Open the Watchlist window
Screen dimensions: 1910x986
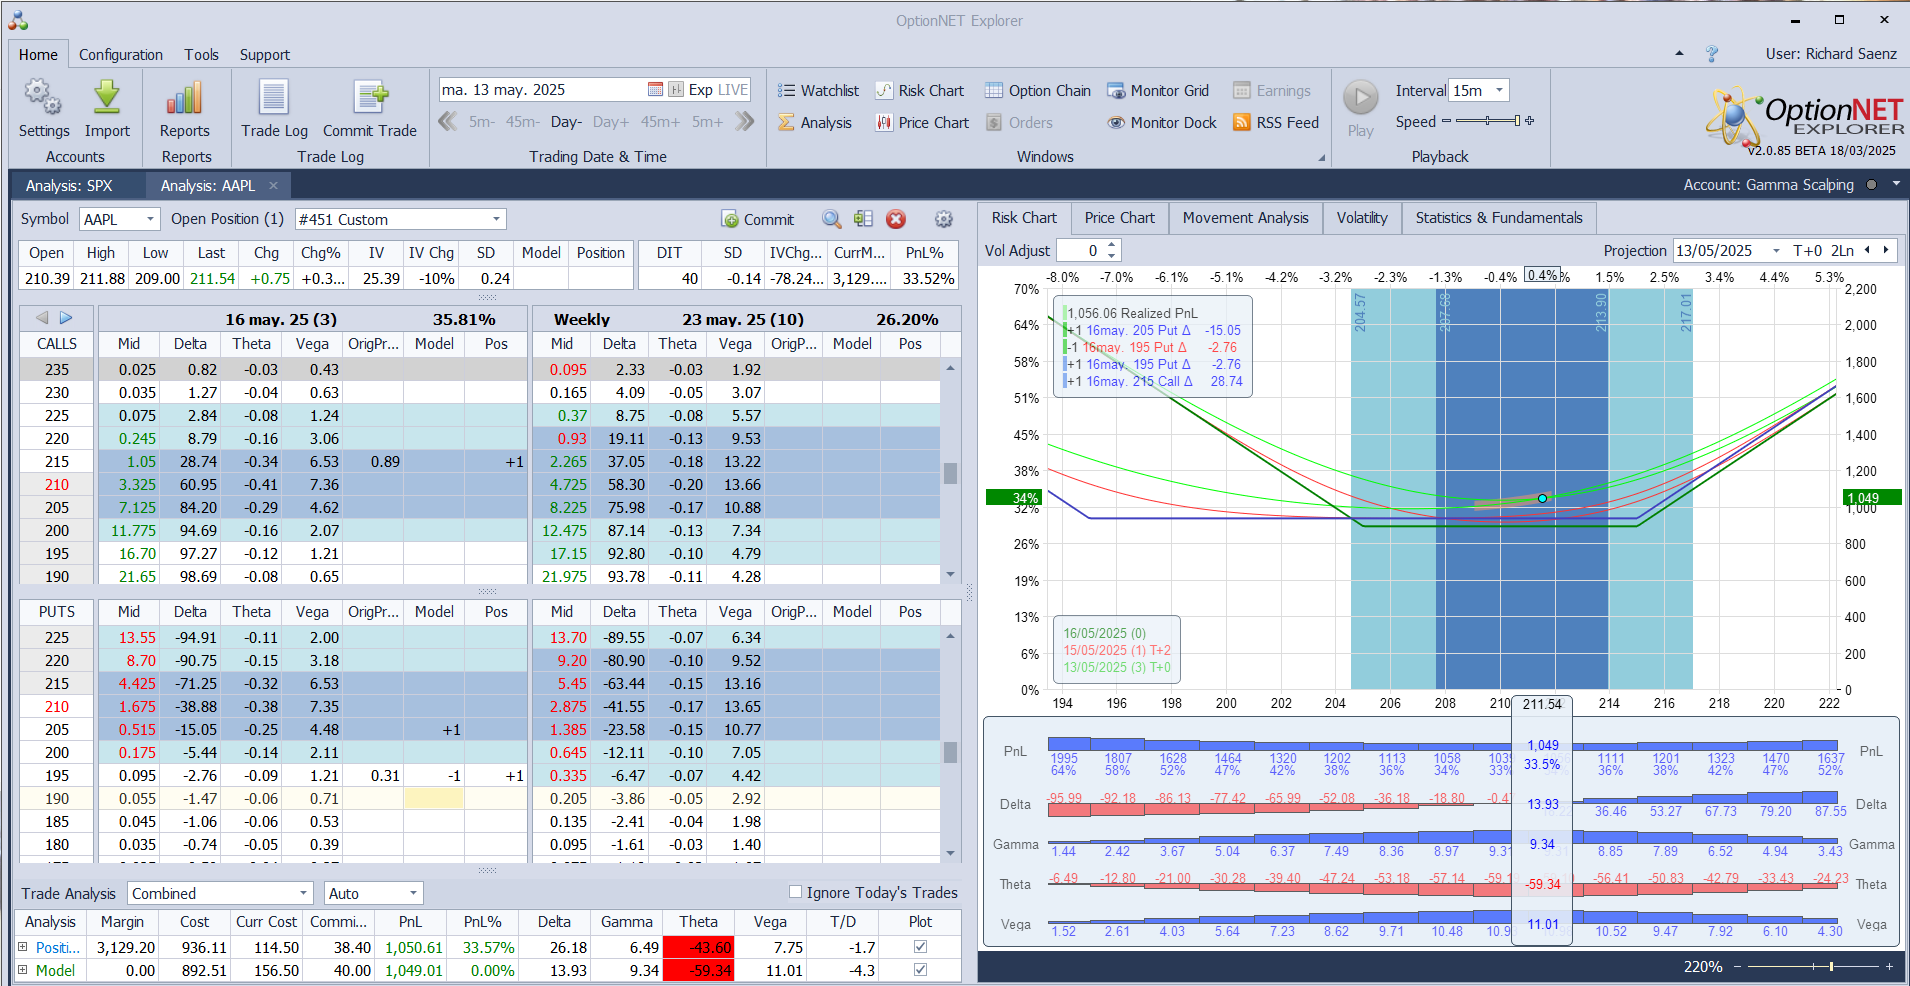pyautogui.click(x=818, y=90)
